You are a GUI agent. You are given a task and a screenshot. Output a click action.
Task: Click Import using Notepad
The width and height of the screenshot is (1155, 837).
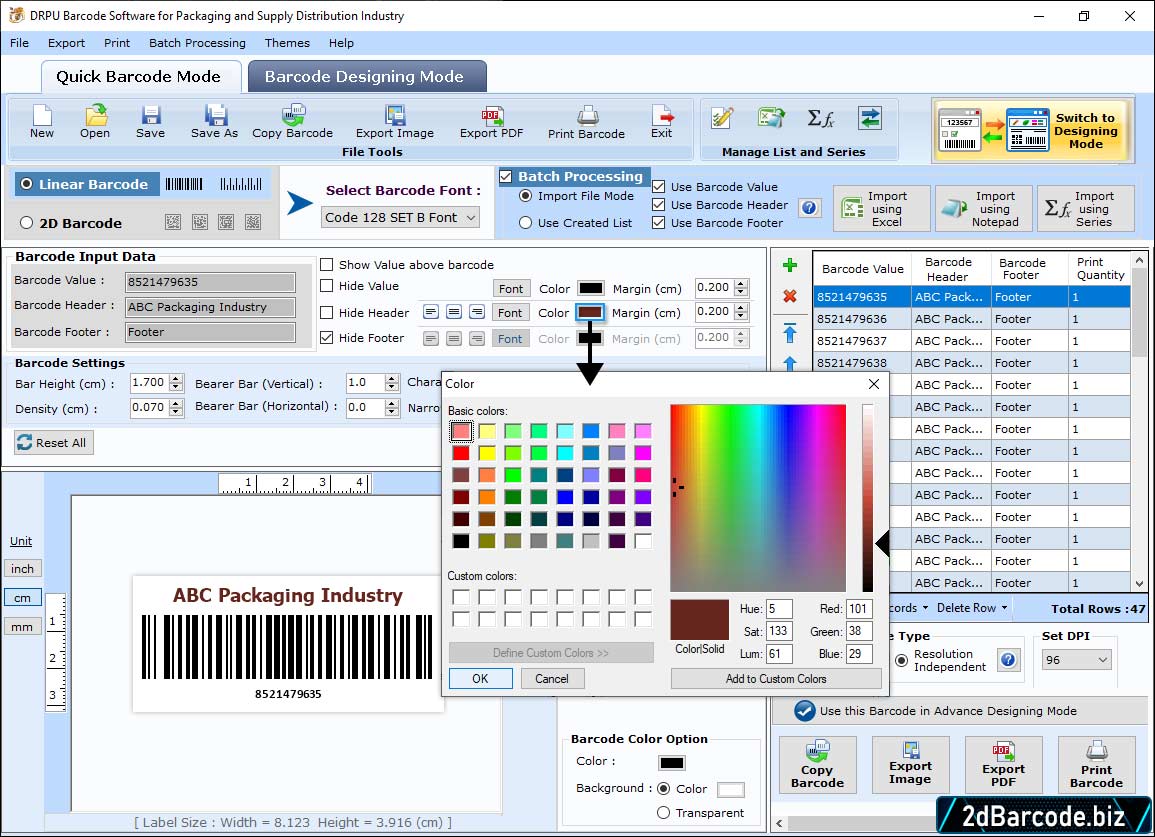(983, 209)
